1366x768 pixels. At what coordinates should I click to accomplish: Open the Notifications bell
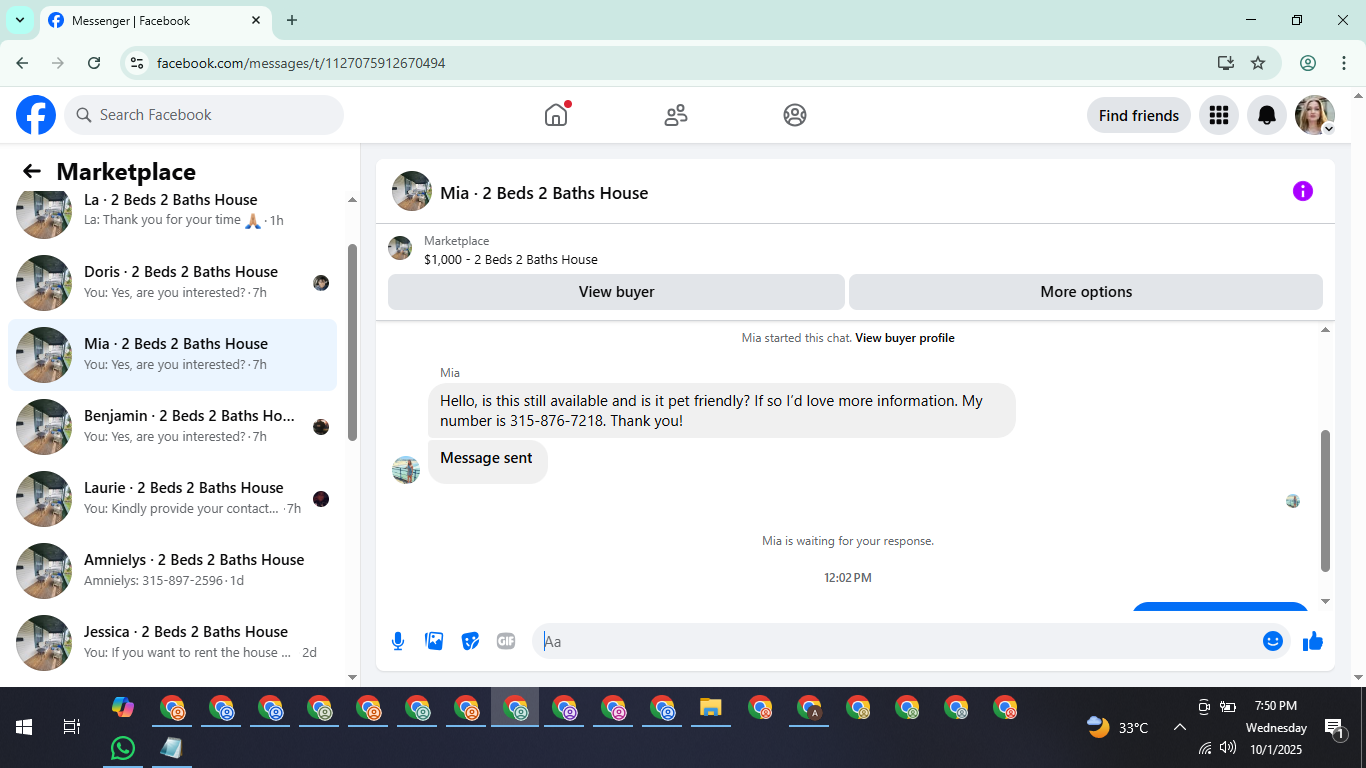tap(1267, 115)
